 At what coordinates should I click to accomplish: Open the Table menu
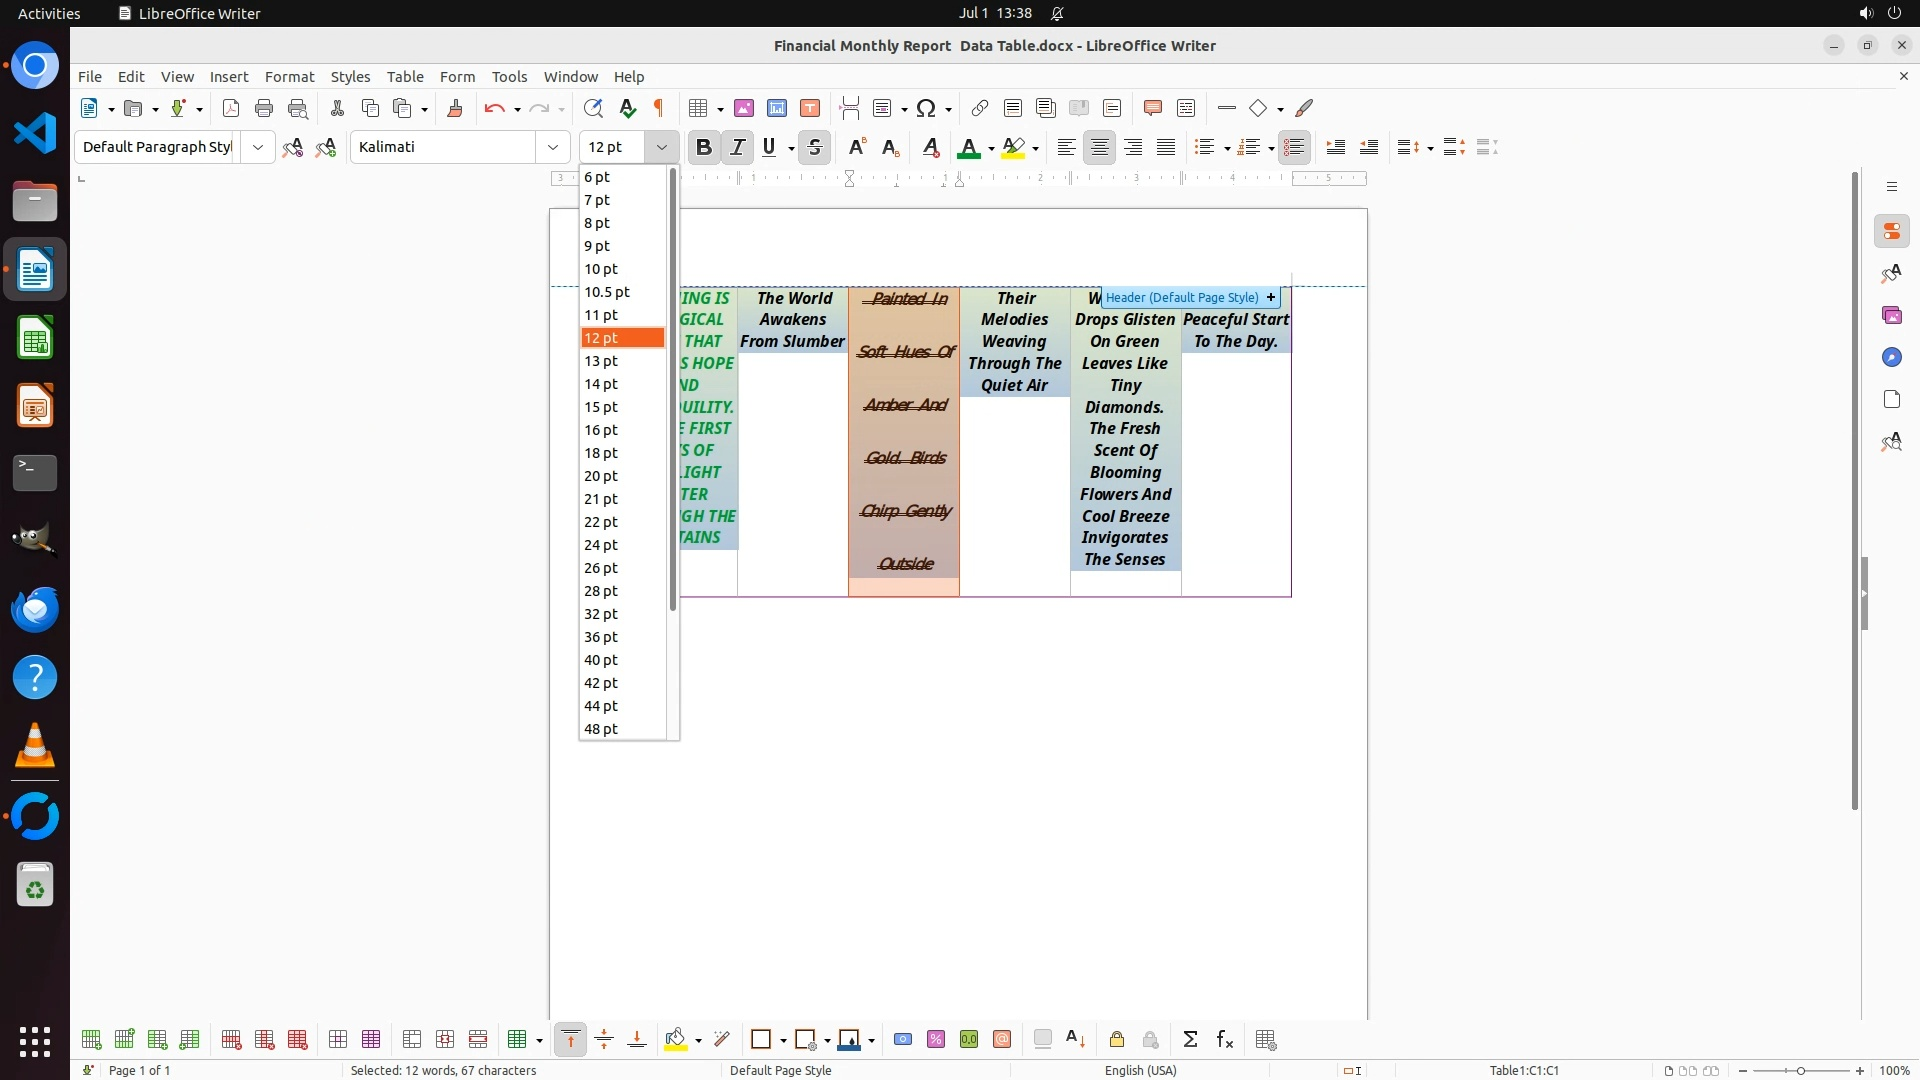pyautogui.click(x=405, y=77)
